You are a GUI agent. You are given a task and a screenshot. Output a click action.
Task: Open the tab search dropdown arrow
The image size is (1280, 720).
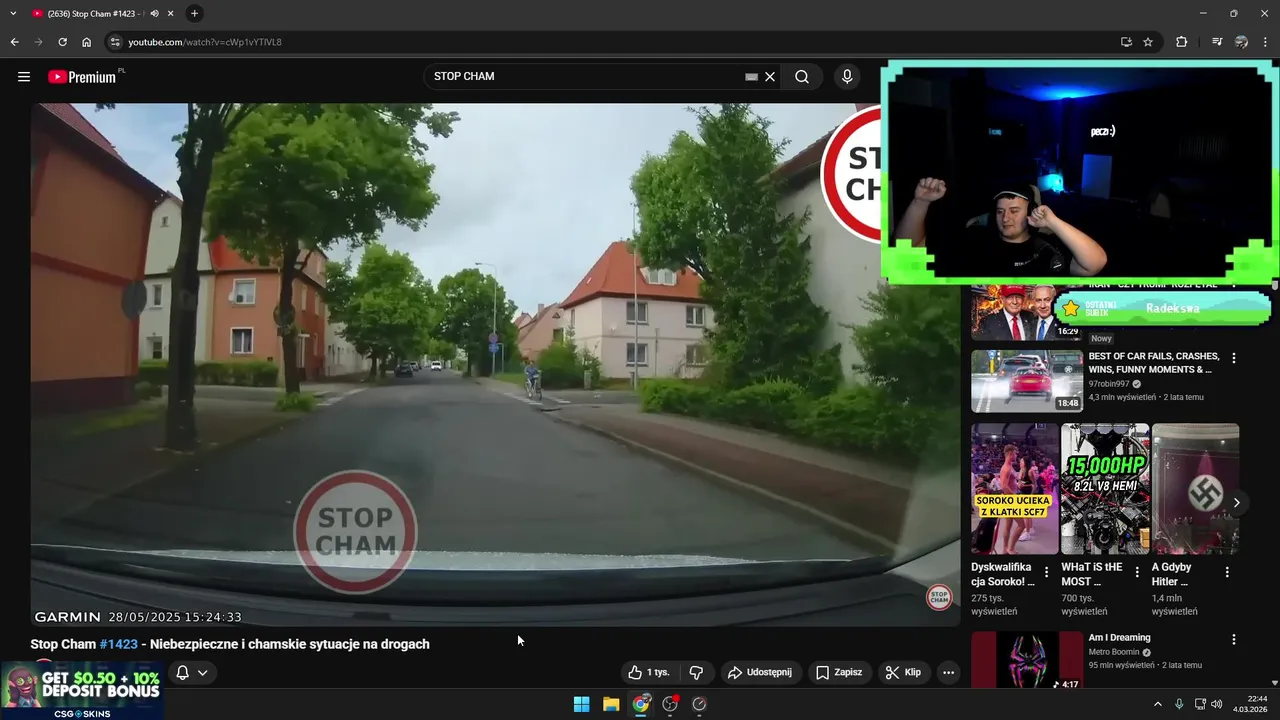(13, 13)
